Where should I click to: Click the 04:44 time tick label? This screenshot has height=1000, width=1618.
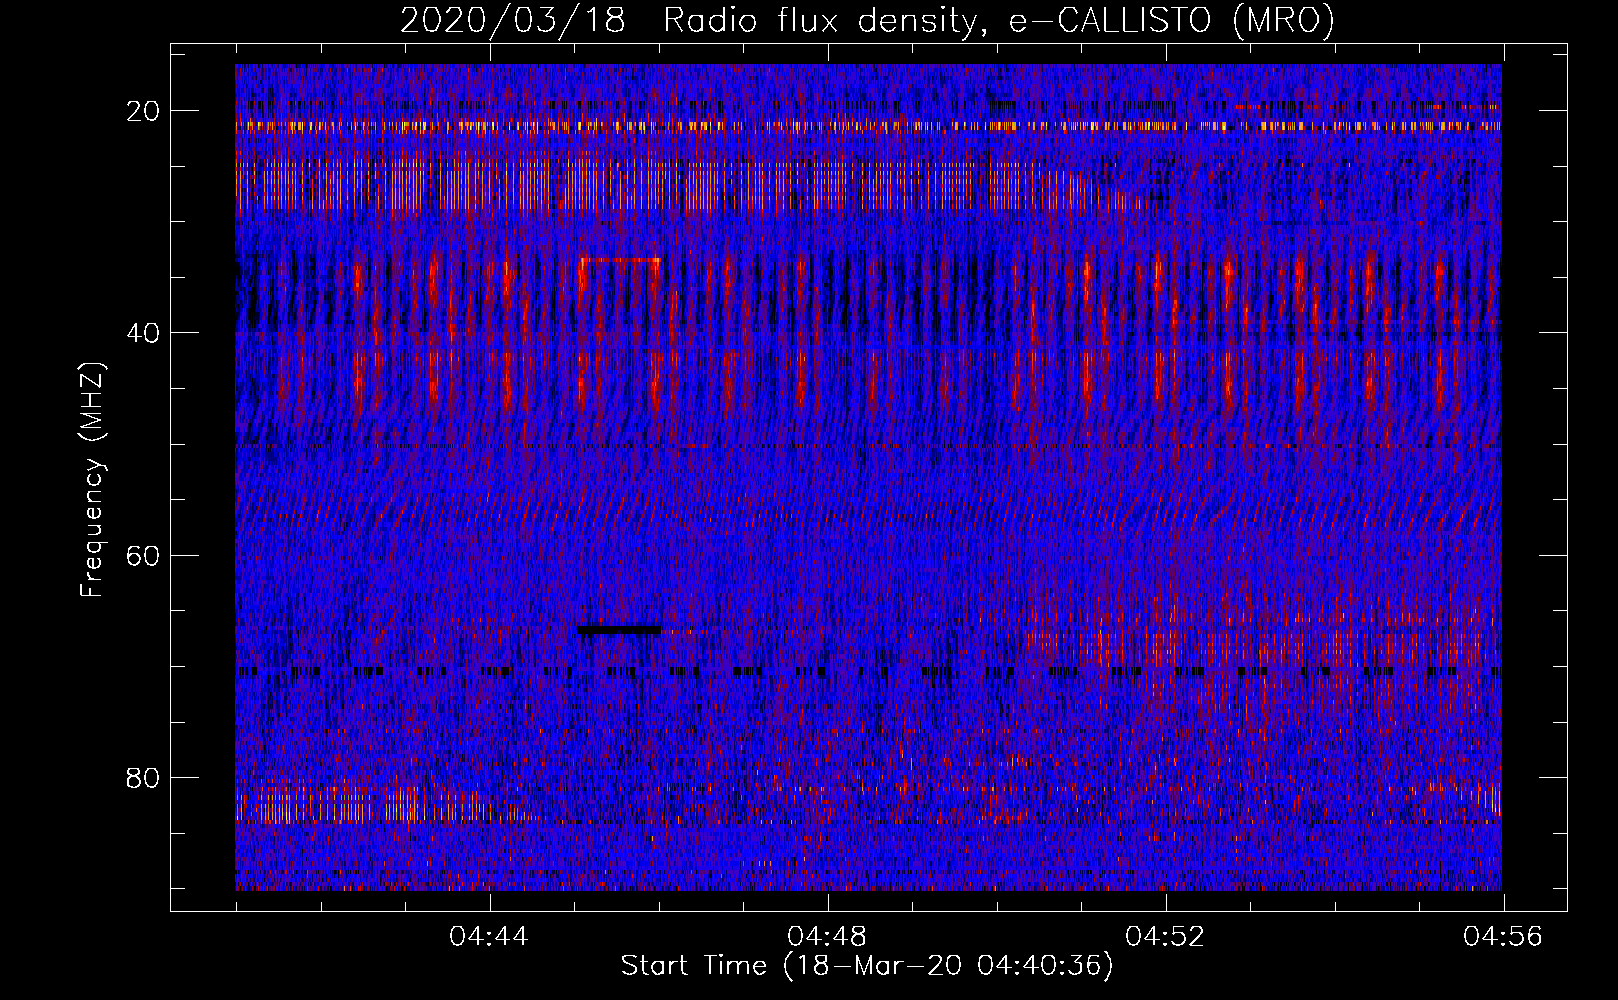click(489, 937)
